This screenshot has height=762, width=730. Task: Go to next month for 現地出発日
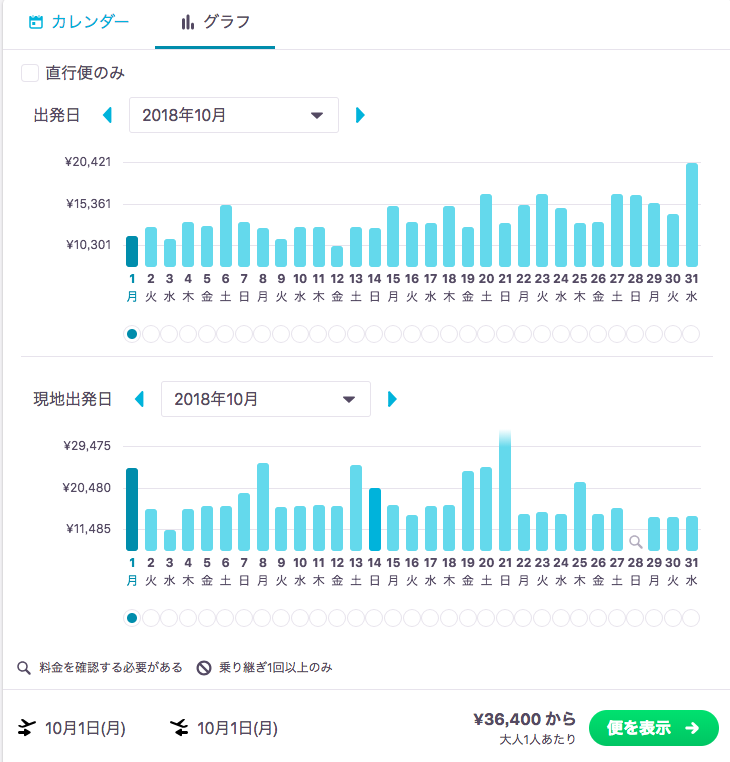[x=392, y=399]
